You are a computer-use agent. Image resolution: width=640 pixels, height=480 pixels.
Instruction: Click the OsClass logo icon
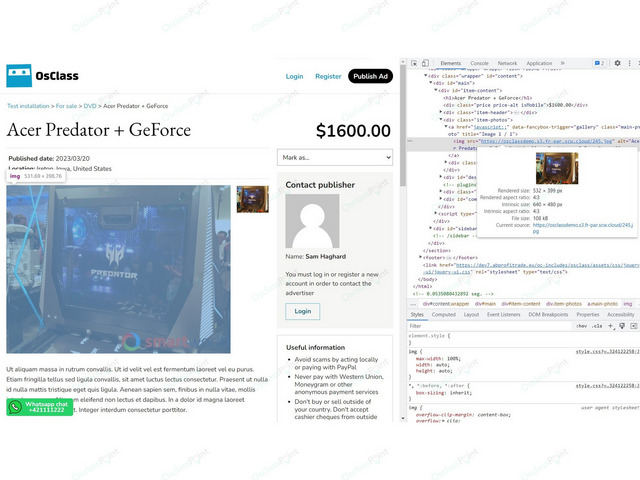[x=19, y=76]
